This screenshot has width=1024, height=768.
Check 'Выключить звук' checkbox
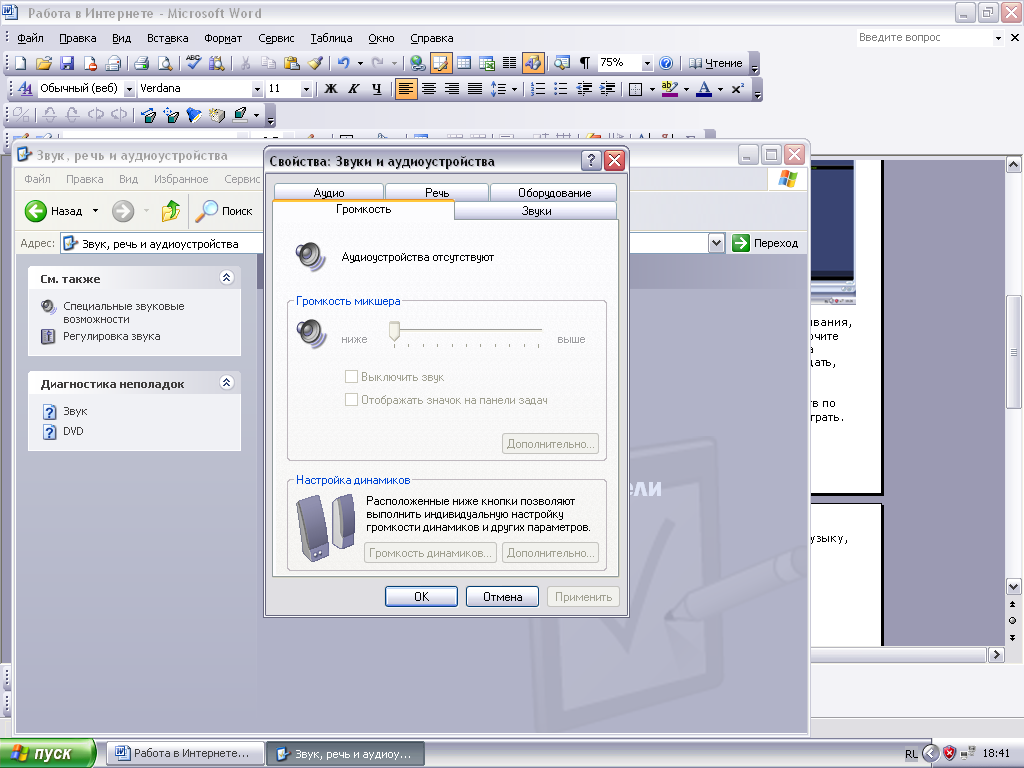coord(351,377)
